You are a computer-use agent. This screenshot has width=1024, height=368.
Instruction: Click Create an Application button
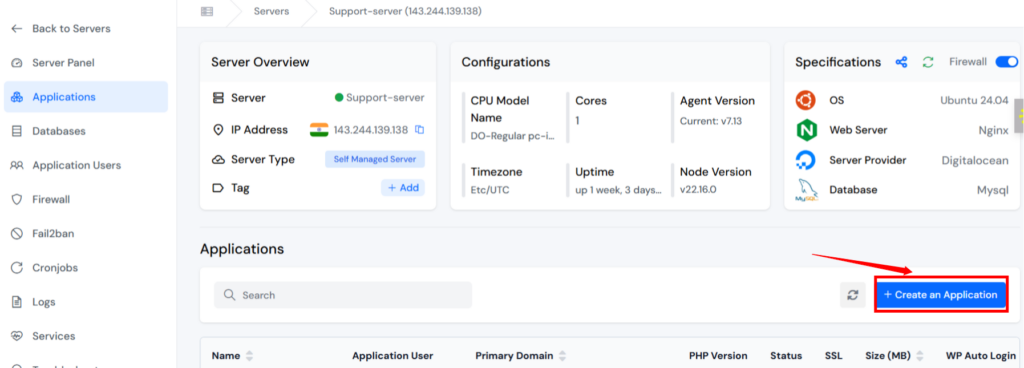pos(940,295)
